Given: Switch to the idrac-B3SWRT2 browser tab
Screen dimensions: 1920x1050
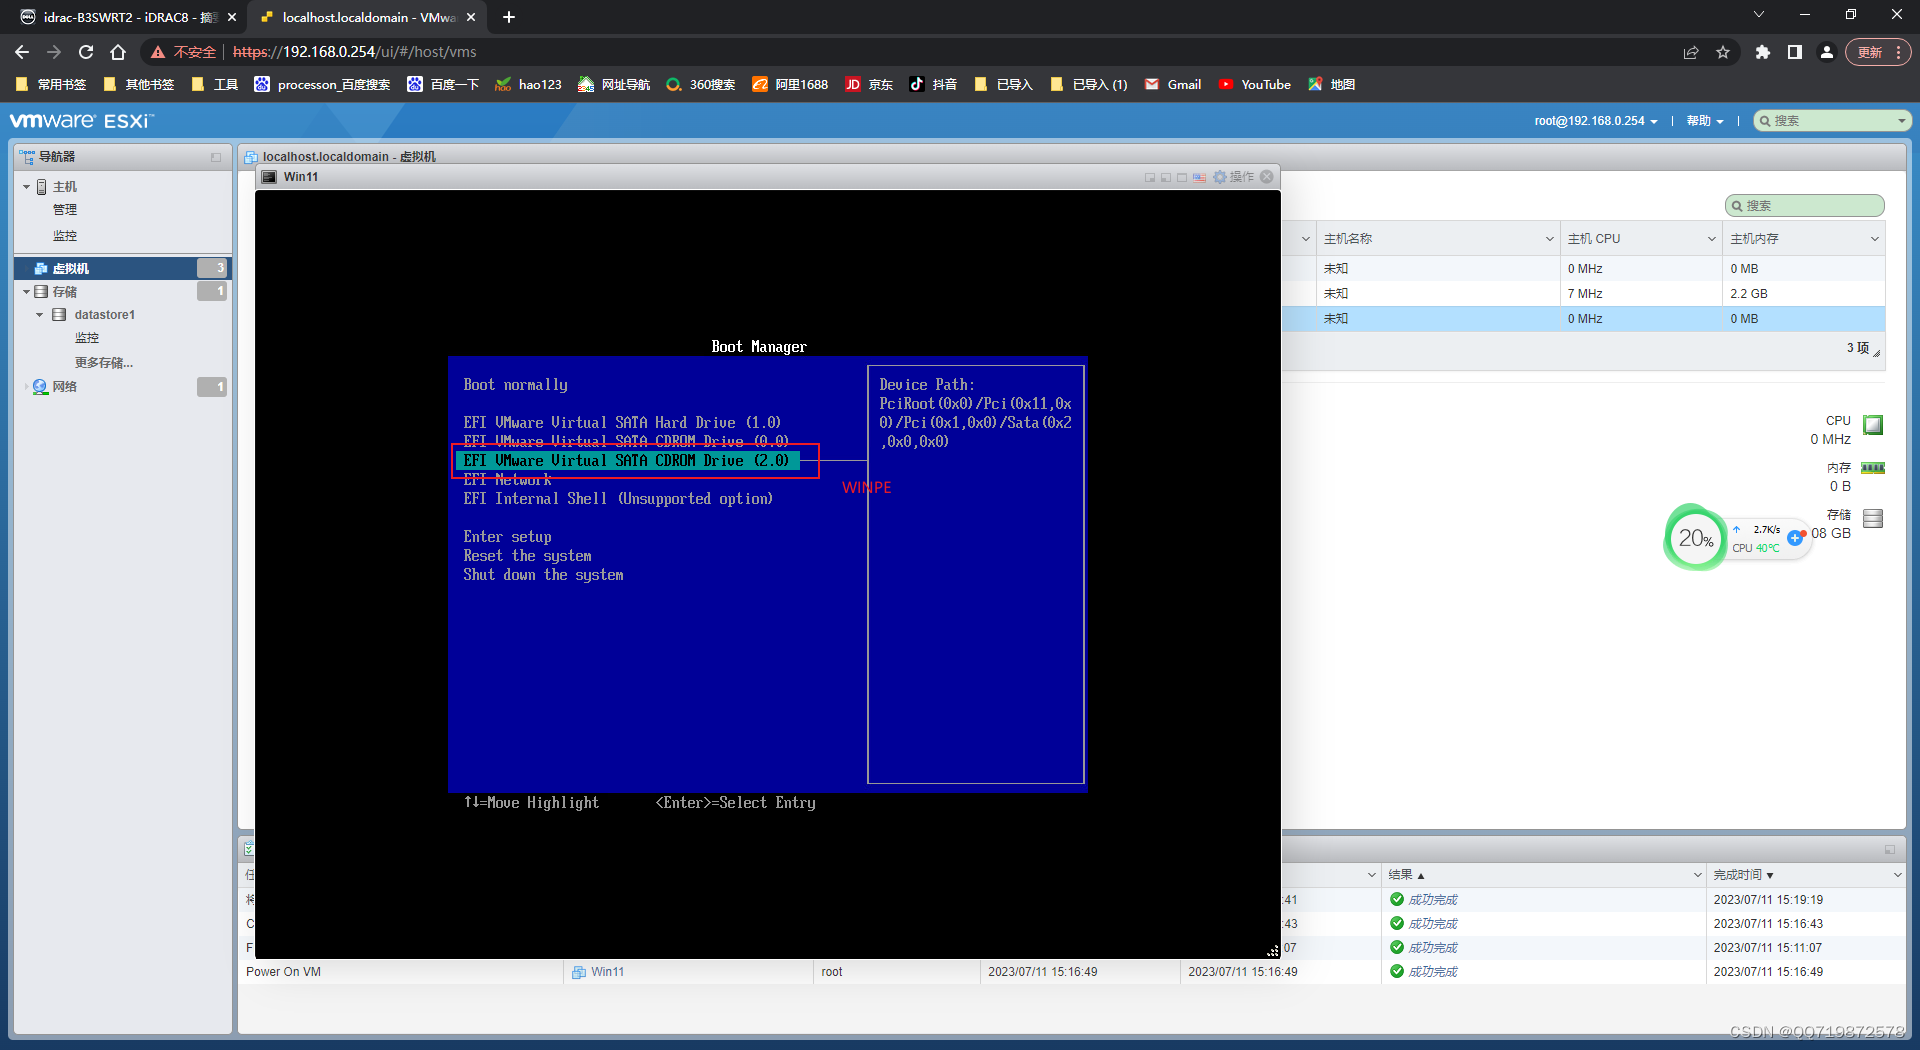Looking at the screenshot, I should tap(115, 17).
